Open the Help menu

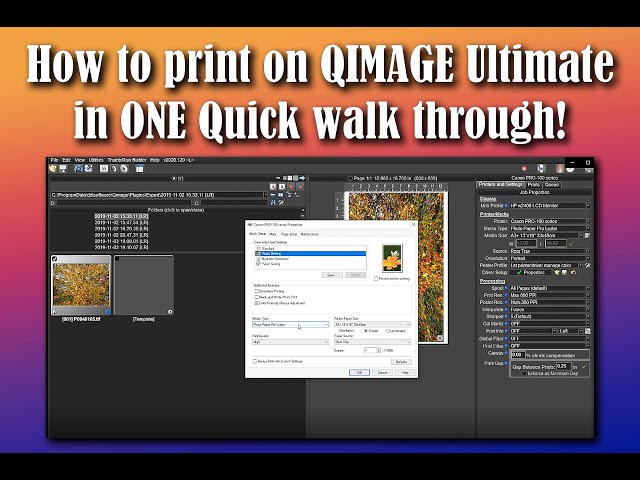[155, 160]
